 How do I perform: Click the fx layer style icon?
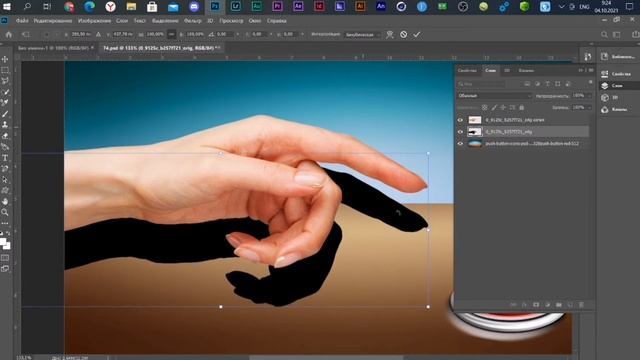coord(524,305)
